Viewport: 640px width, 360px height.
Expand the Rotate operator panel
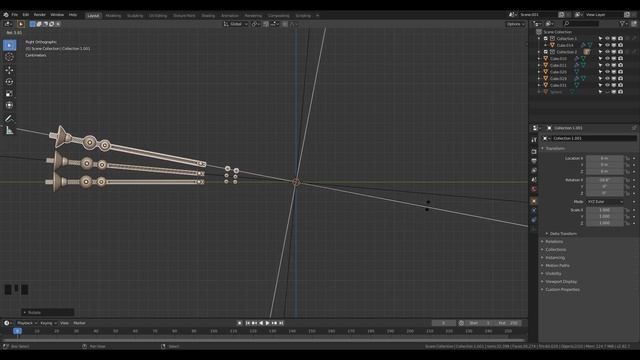[47, 312]
